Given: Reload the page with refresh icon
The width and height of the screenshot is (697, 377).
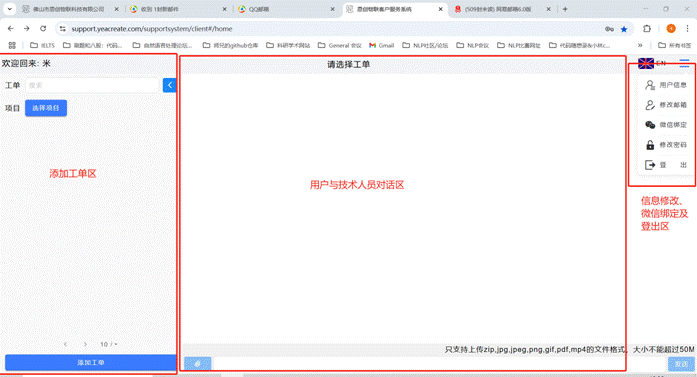Looking at the screenshot, I should [43, 28].
